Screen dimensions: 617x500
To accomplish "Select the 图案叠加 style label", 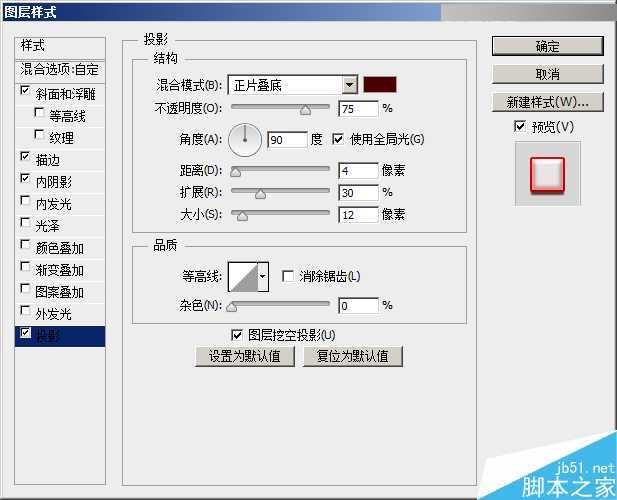I will (59, 292).
